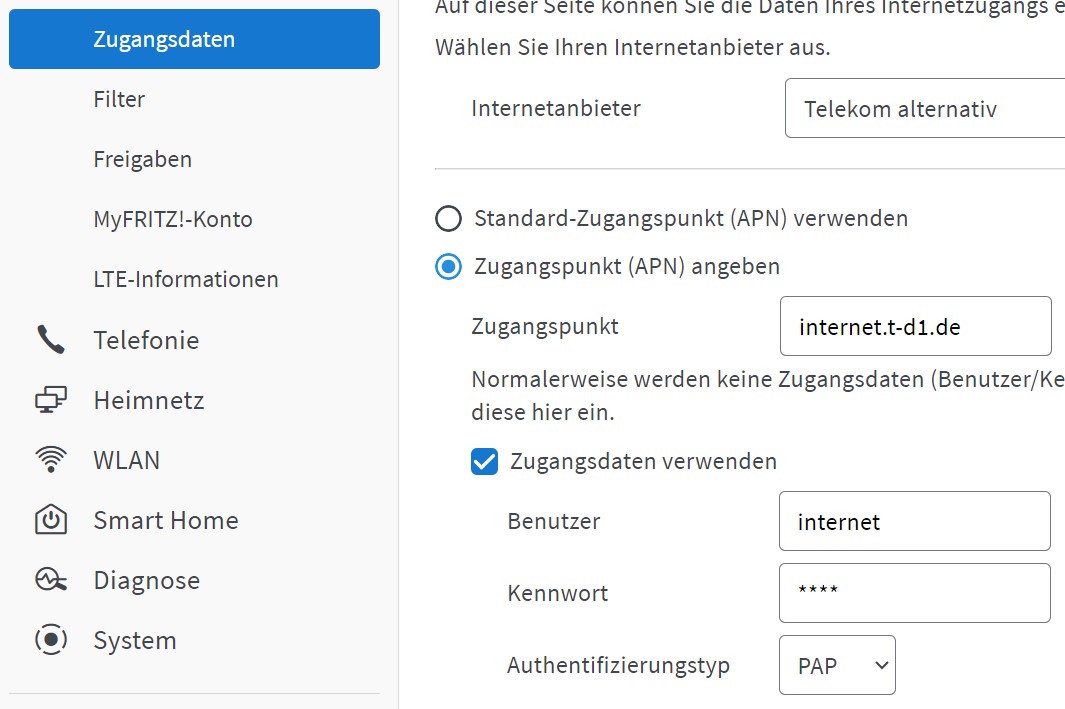Screen dimensions: 1065x709
Task: Uncheck the Zugangsdaten verwenden checkbox
Action: pos(484,461)
